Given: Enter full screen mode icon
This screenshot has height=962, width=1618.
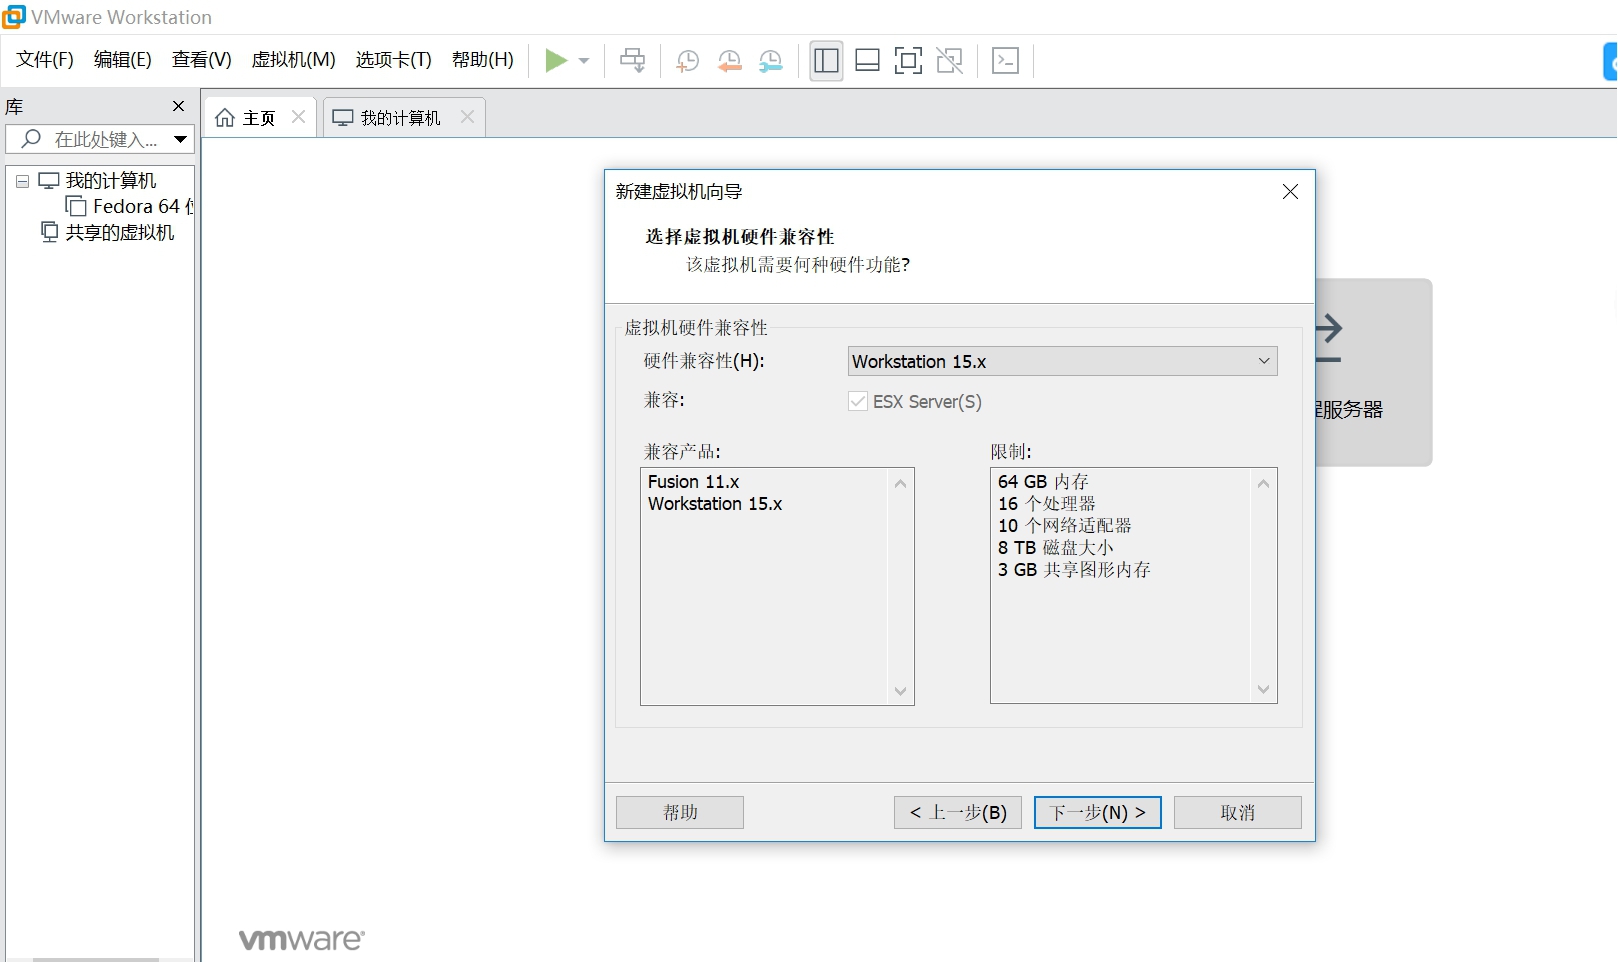Looking at the screenshot, I should 907,60.
